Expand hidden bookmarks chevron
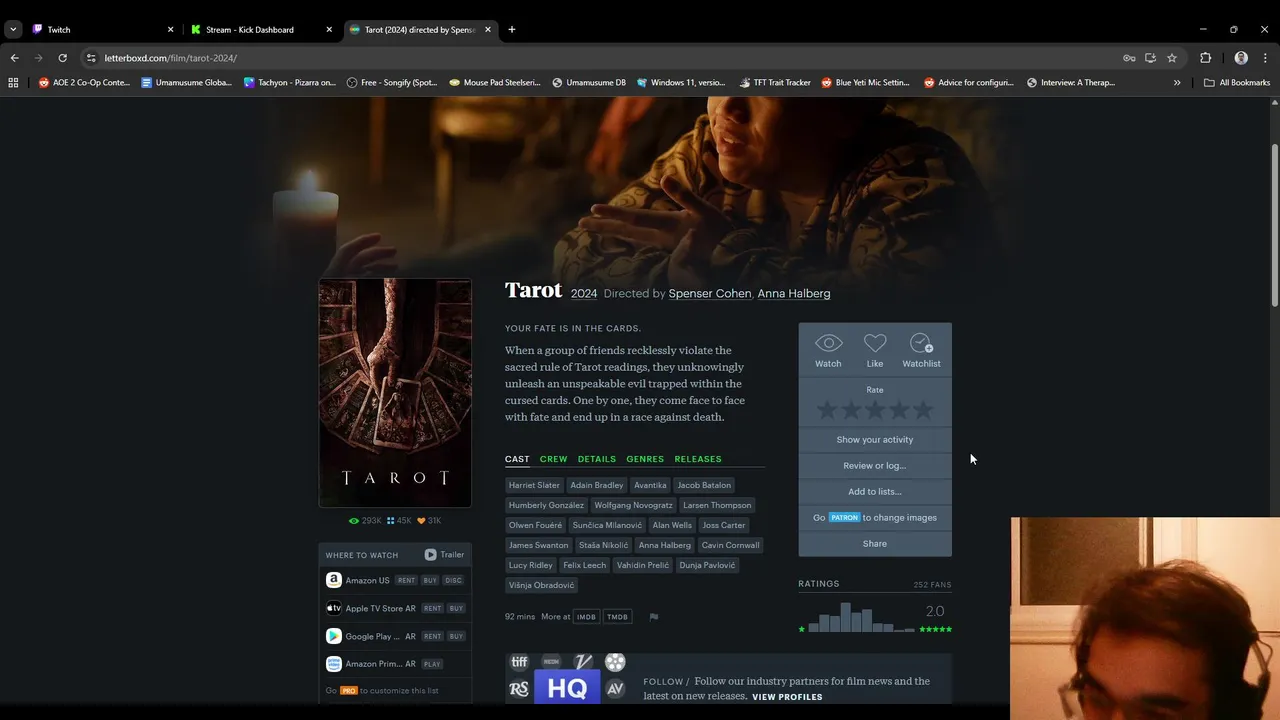Viewport: 1280px width, 720px height. (1177, 83)
